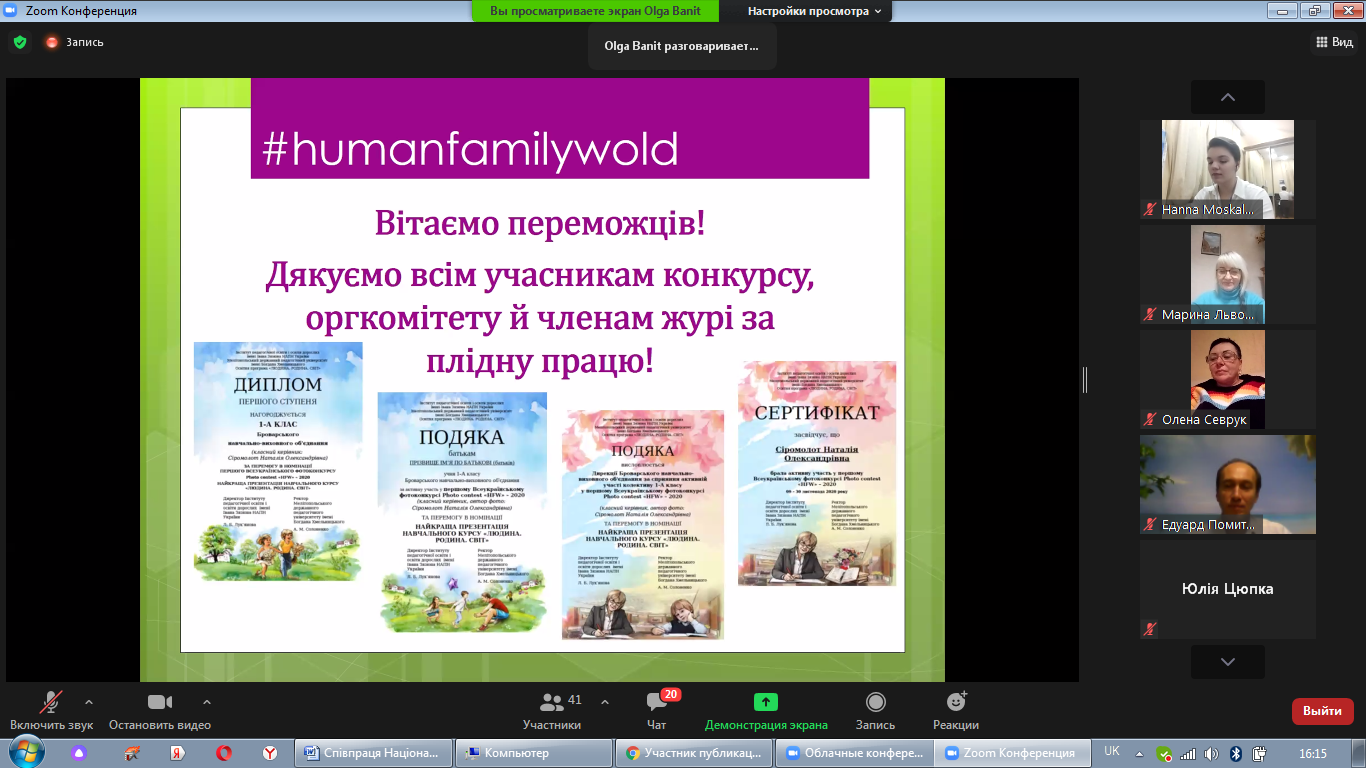Click the Yandex browser taskbar icon
The width and height of the screenshot is (1366, 768).
[270, 753]
